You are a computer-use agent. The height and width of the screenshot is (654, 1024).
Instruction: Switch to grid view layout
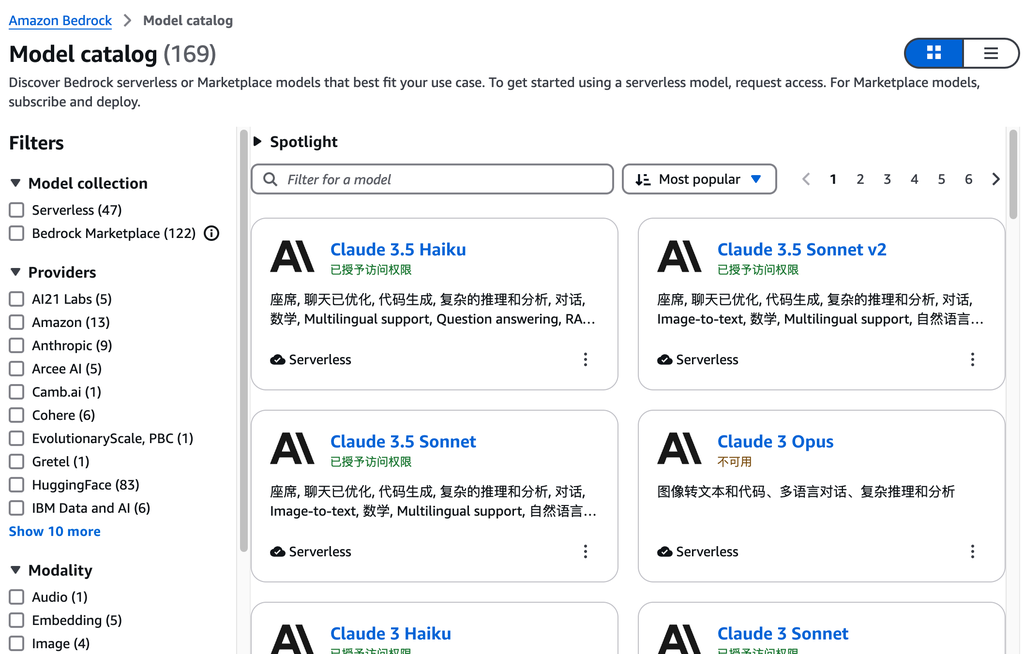(x=934, y=53)
